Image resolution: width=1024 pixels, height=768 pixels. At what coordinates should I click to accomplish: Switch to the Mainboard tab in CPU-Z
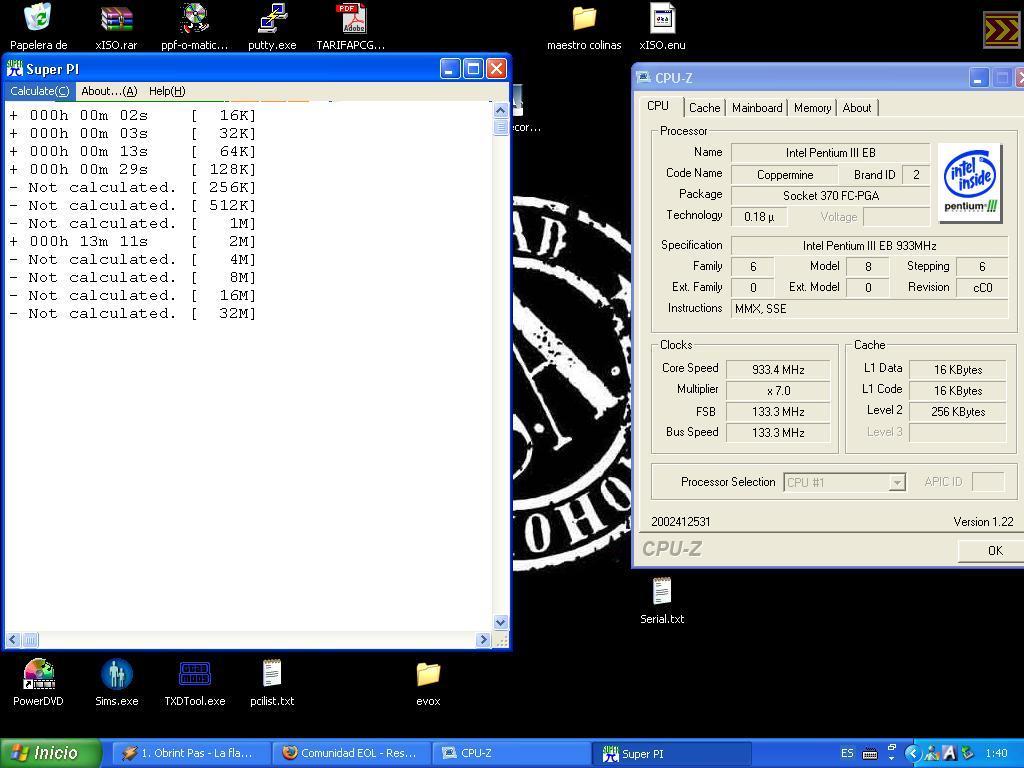click(x=757, y=108)
